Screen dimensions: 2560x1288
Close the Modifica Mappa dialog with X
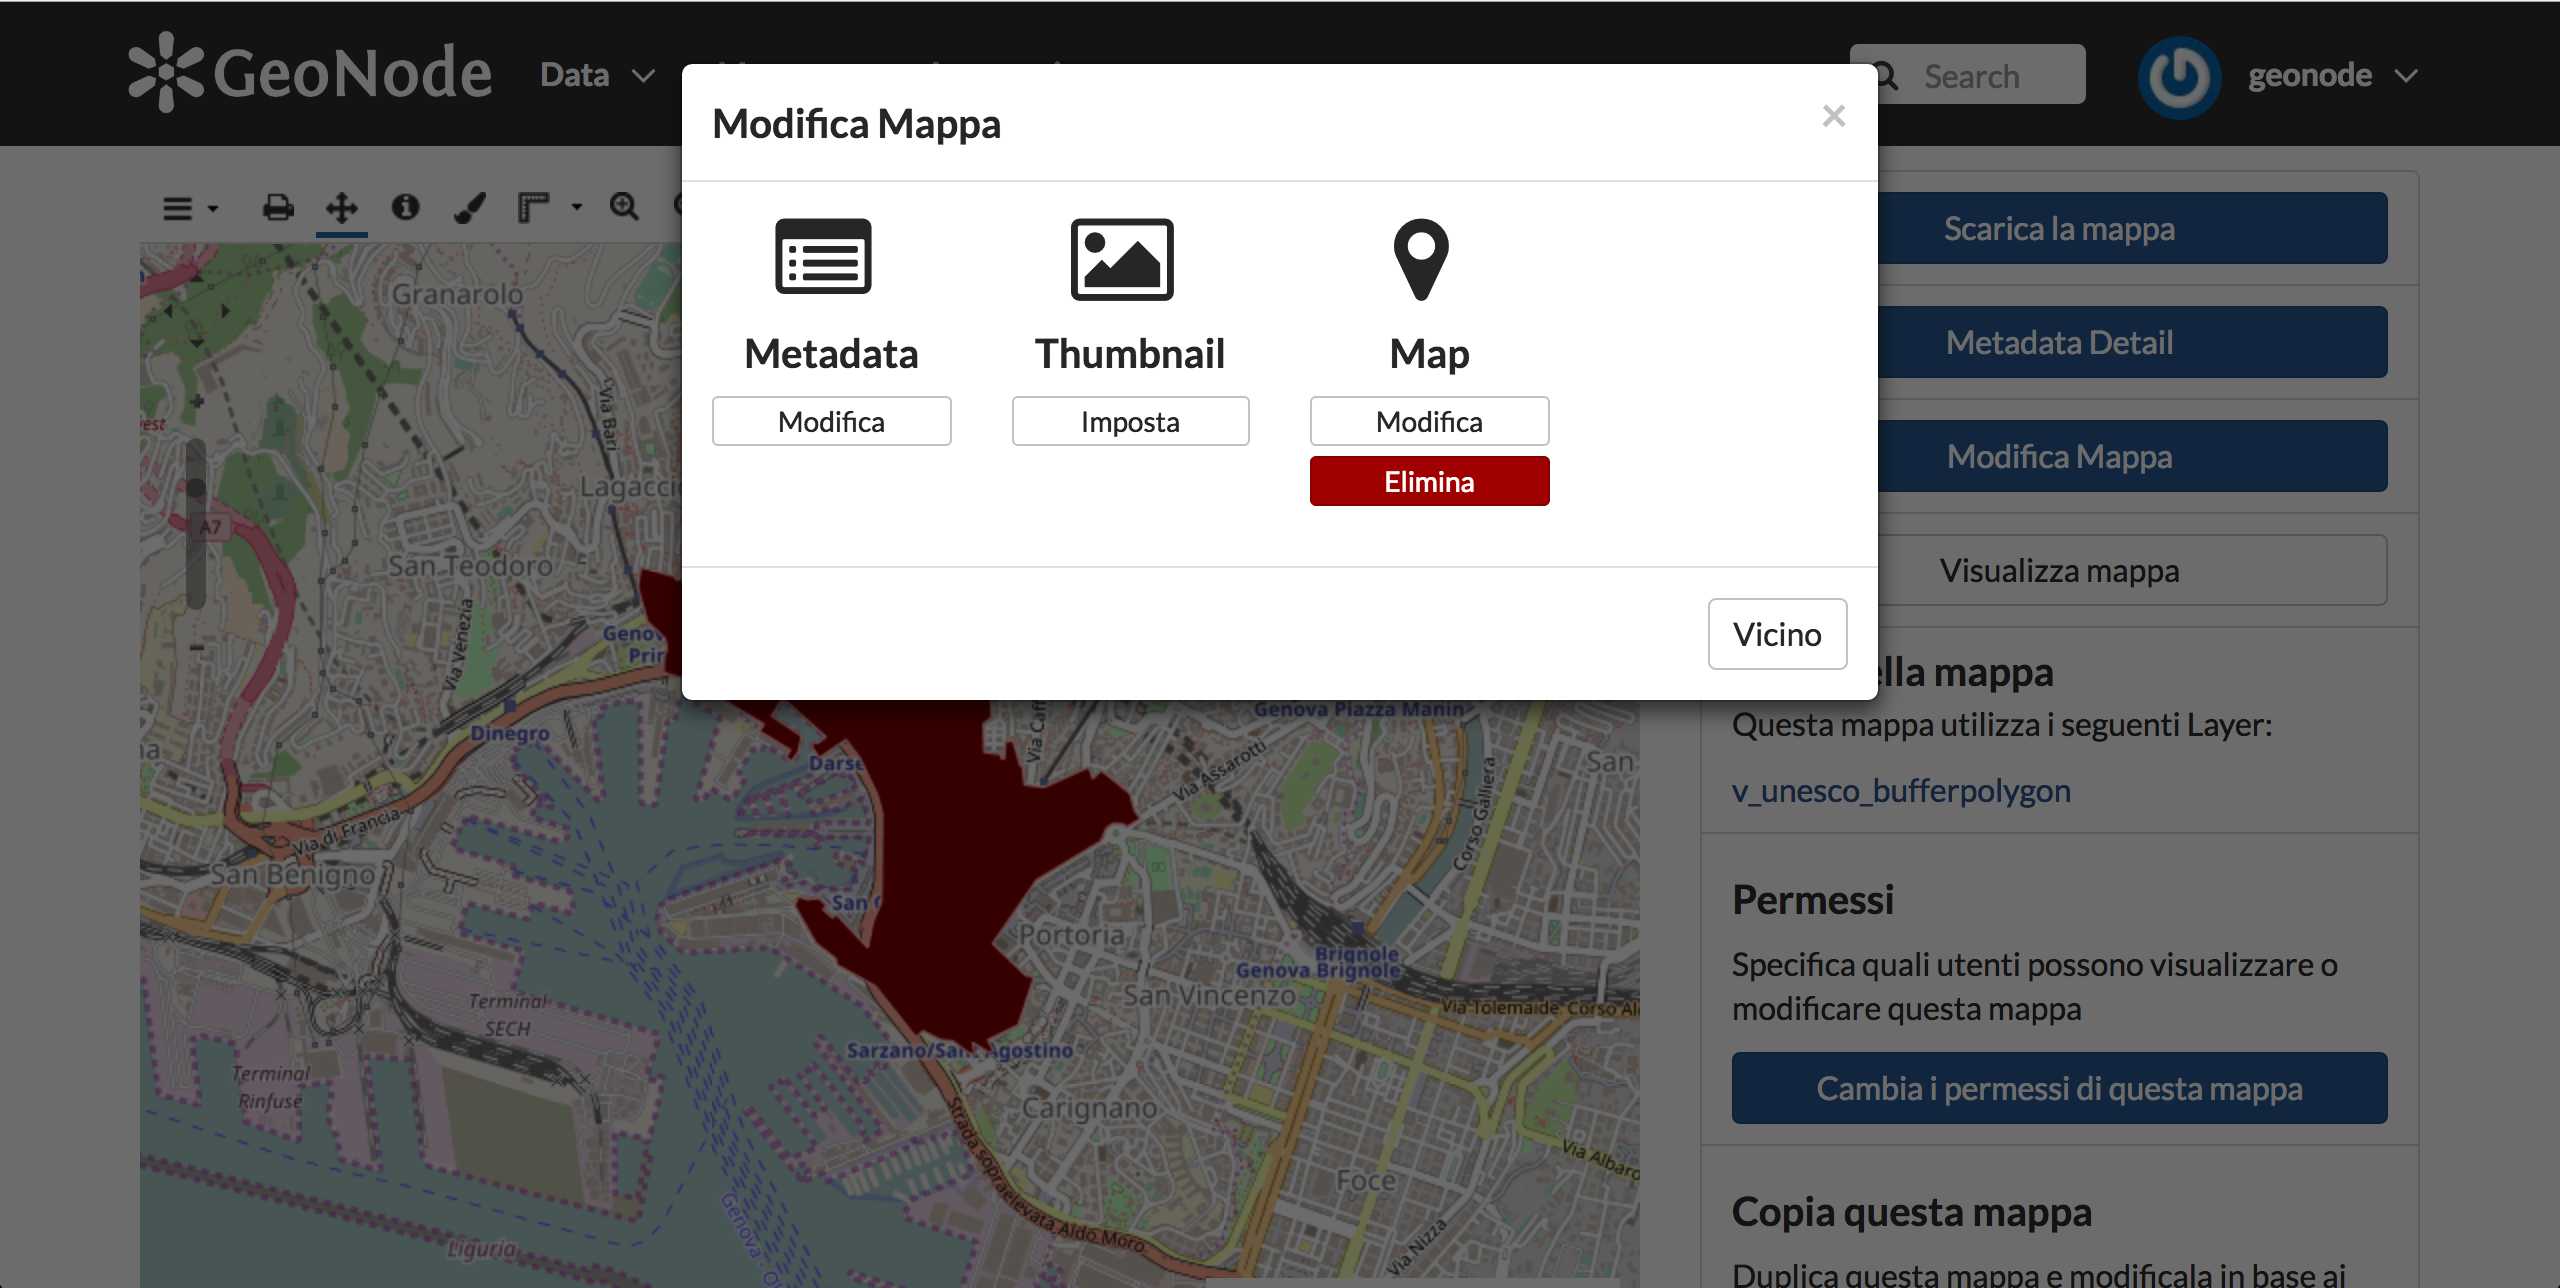[x=1833, y=116]
